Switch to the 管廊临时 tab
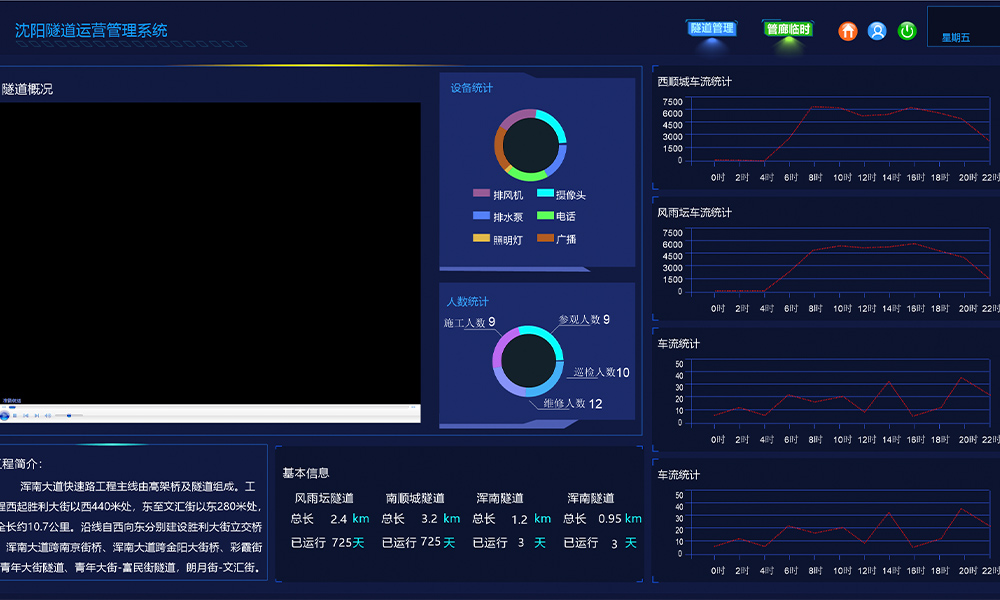The width and height of the screenshot is (1000, 600). click(x=788, y=29)
